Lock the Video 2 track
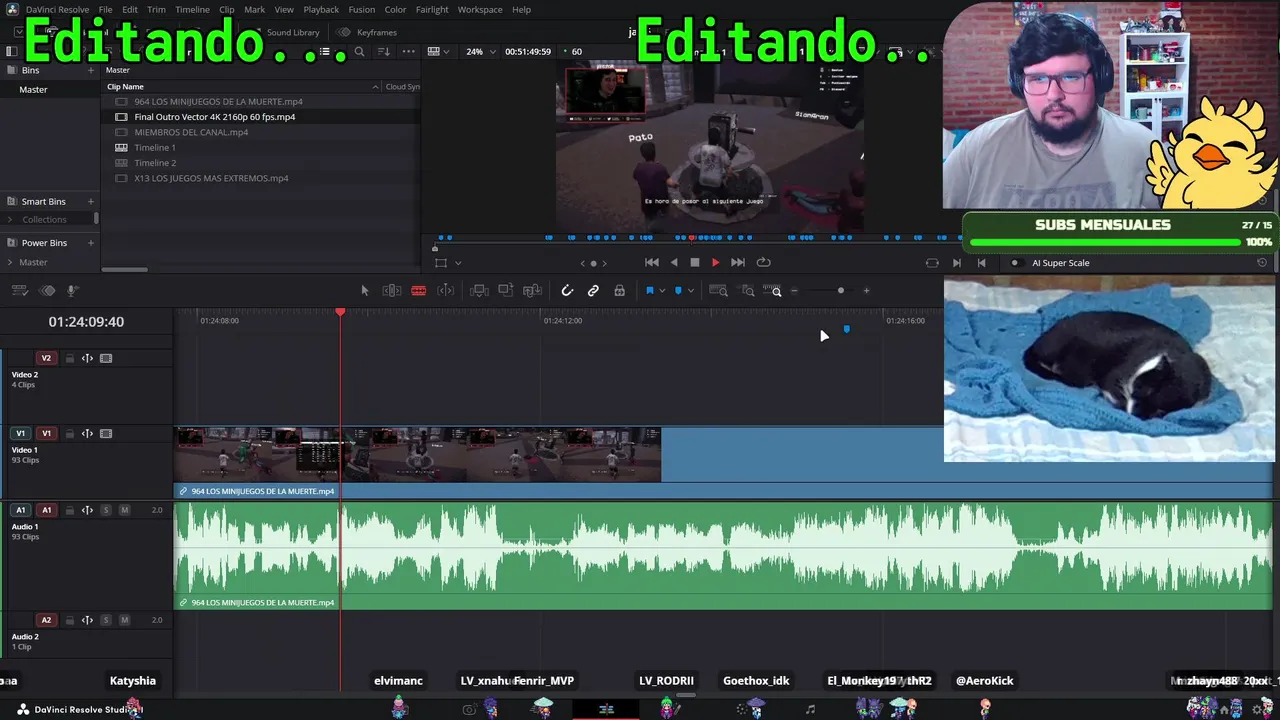Viewport: 1280px width, 720px height. pos(70,358)
